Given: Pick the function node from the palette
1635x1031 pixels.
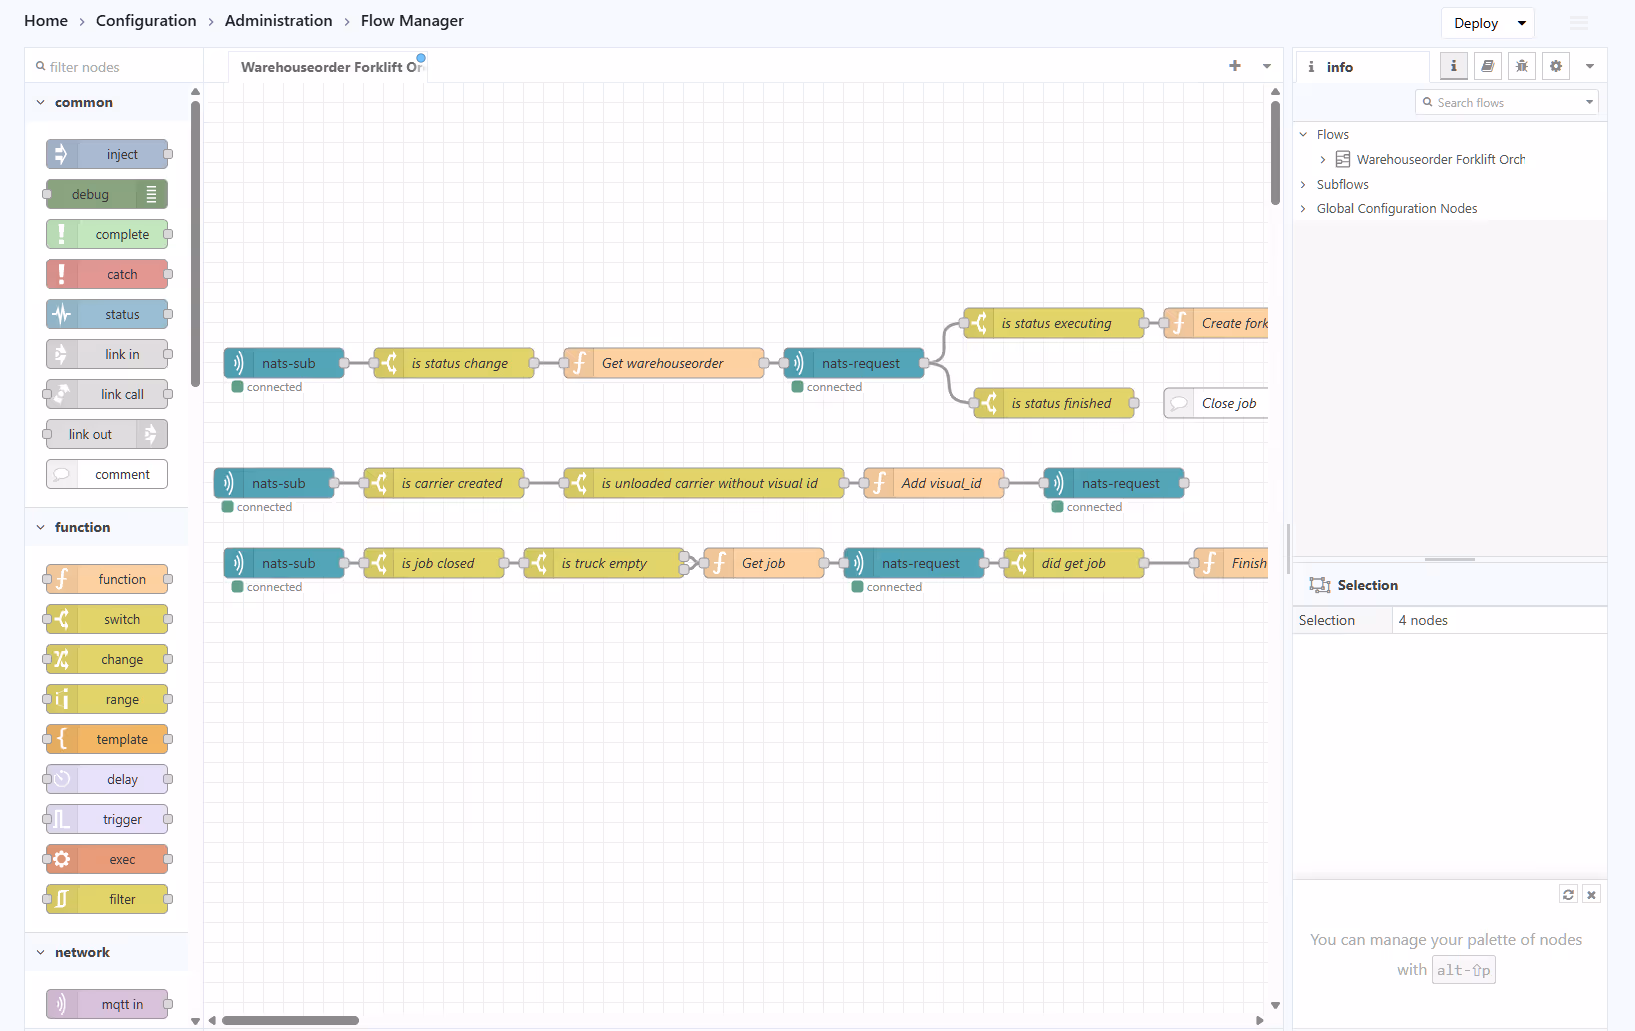Looking at the screenshot, I should click(x=107, y=579).
